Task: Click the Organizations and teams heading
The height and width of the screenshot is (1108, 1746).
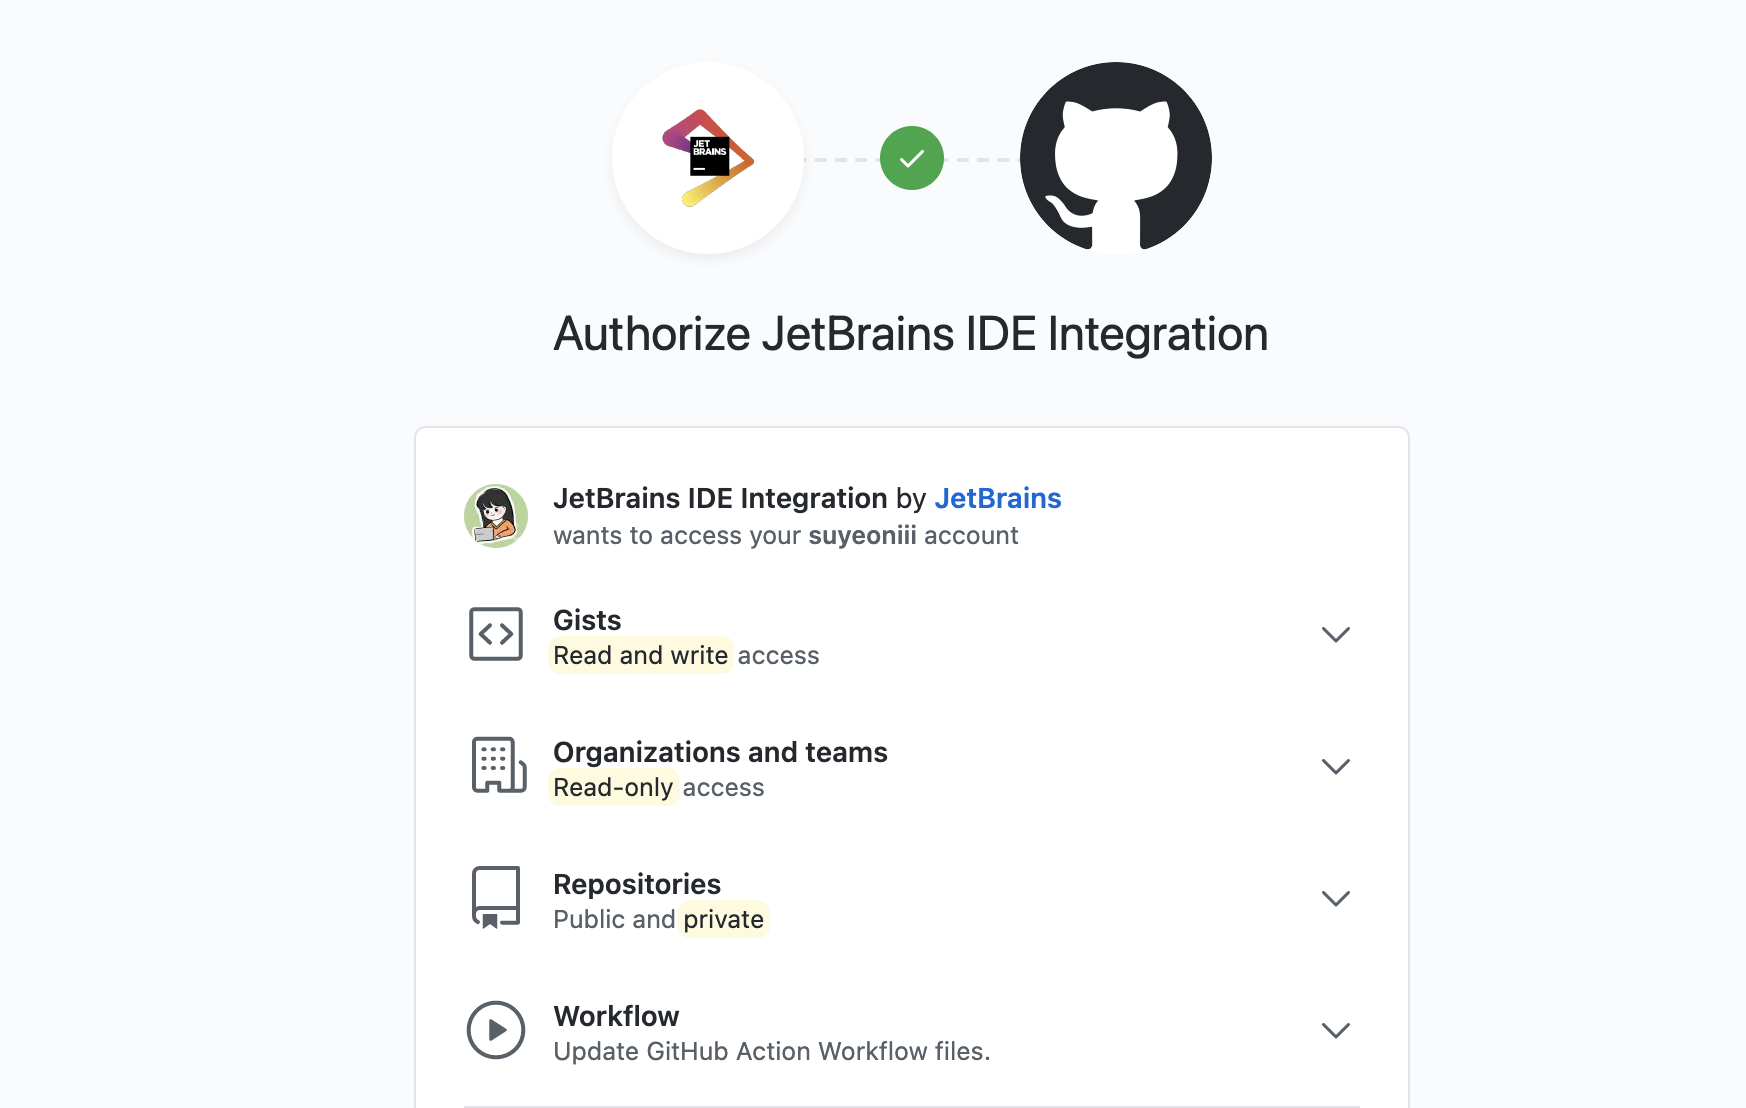Action: 720,752
